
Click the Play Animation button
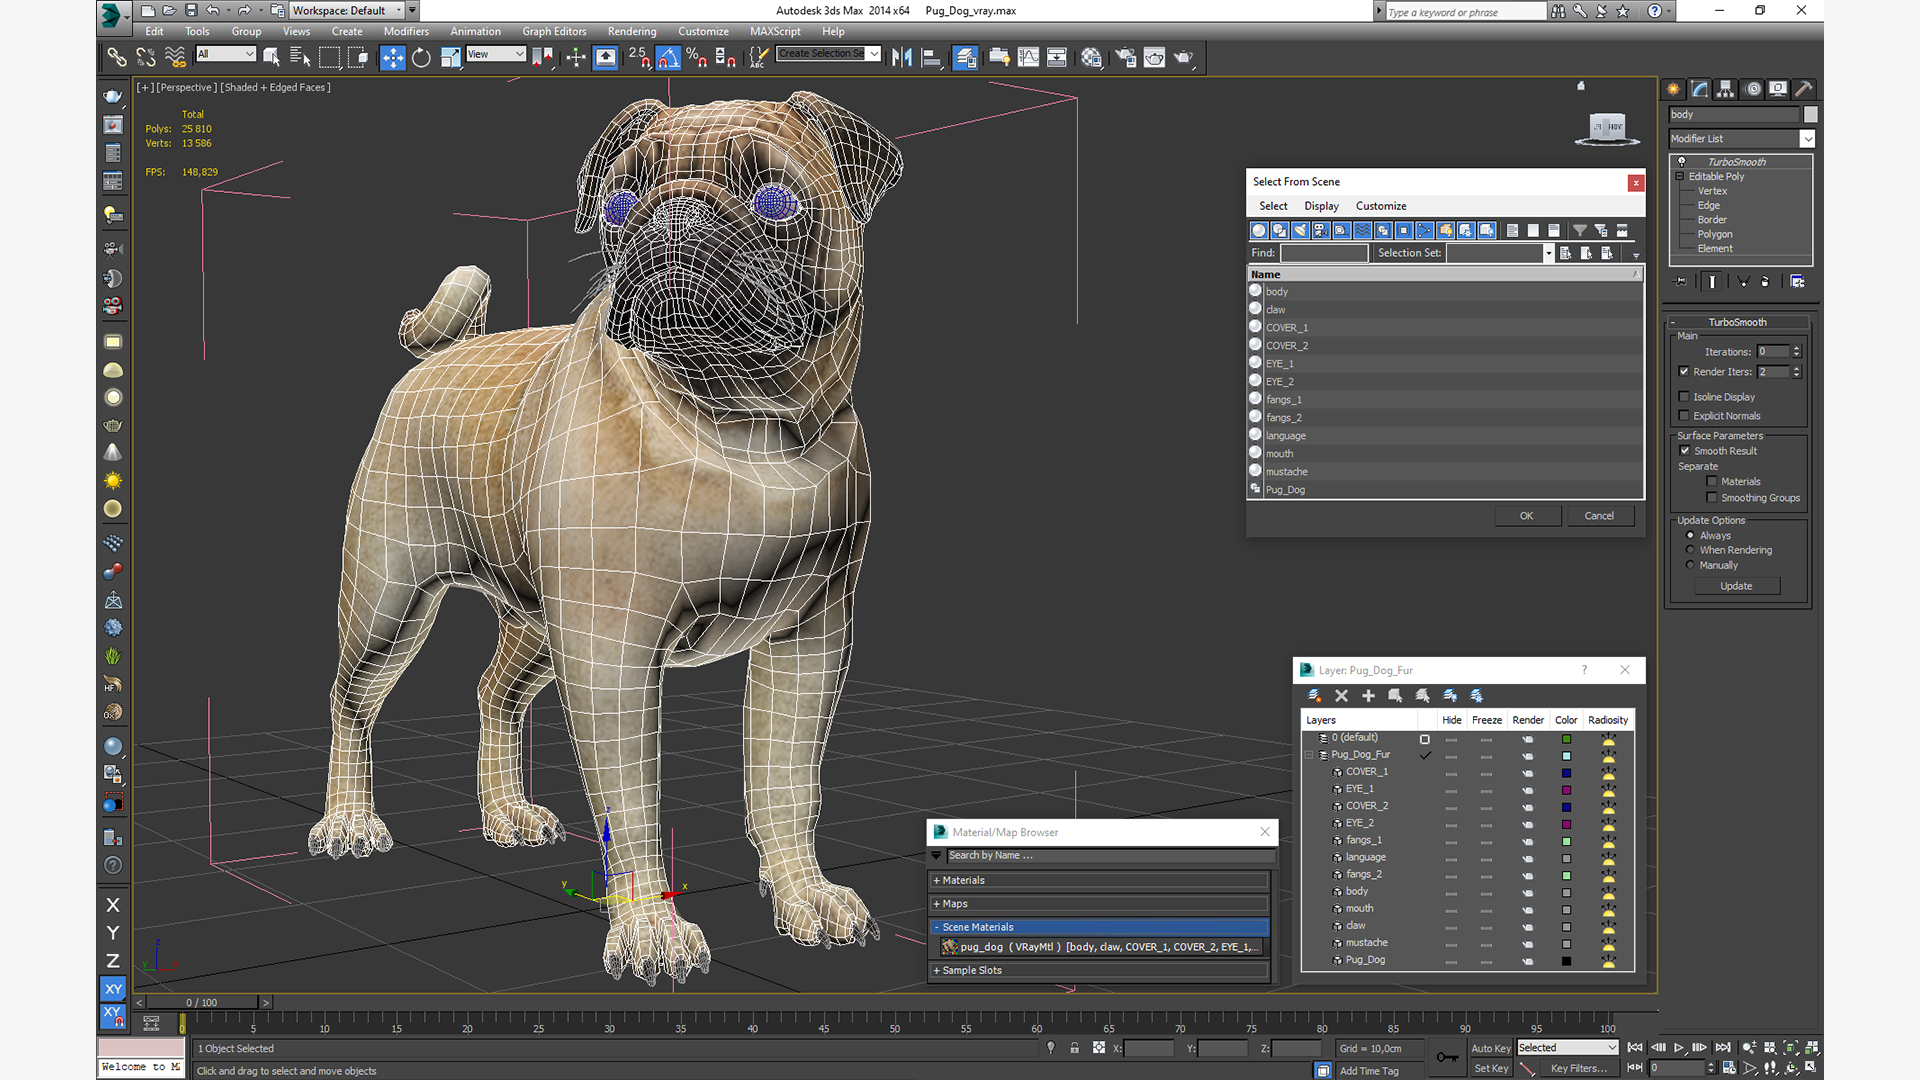point(1679,1047)
